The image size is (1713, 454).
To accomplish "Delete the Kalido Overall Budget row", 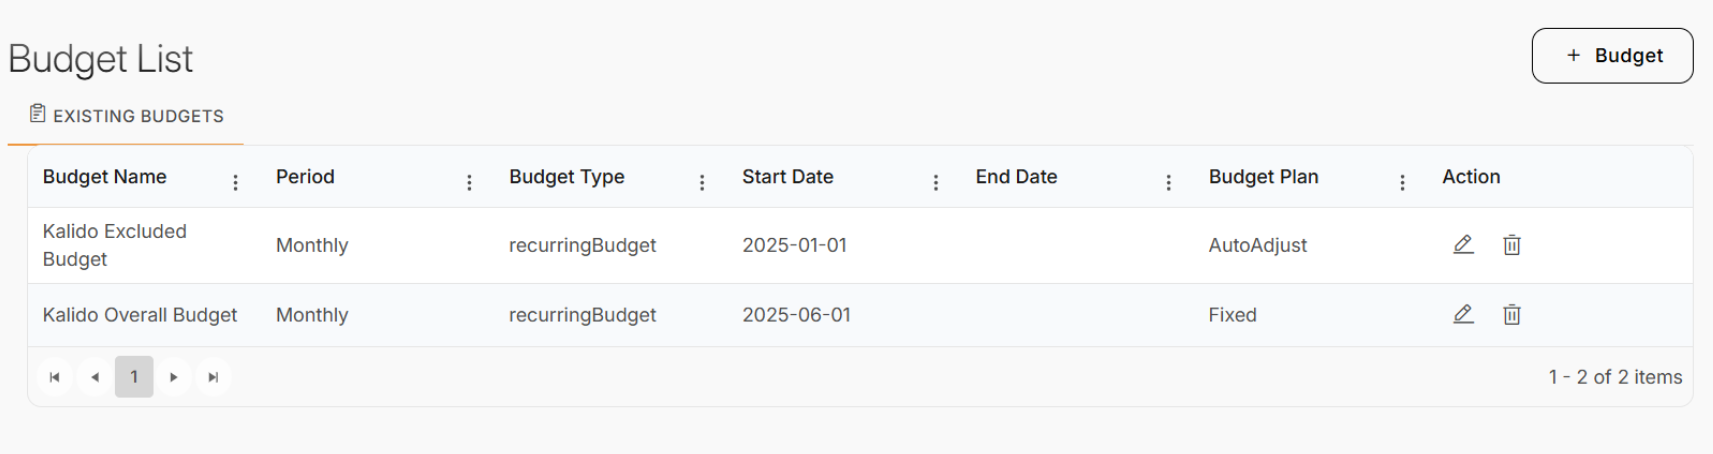I will [x=1512, y=315].
